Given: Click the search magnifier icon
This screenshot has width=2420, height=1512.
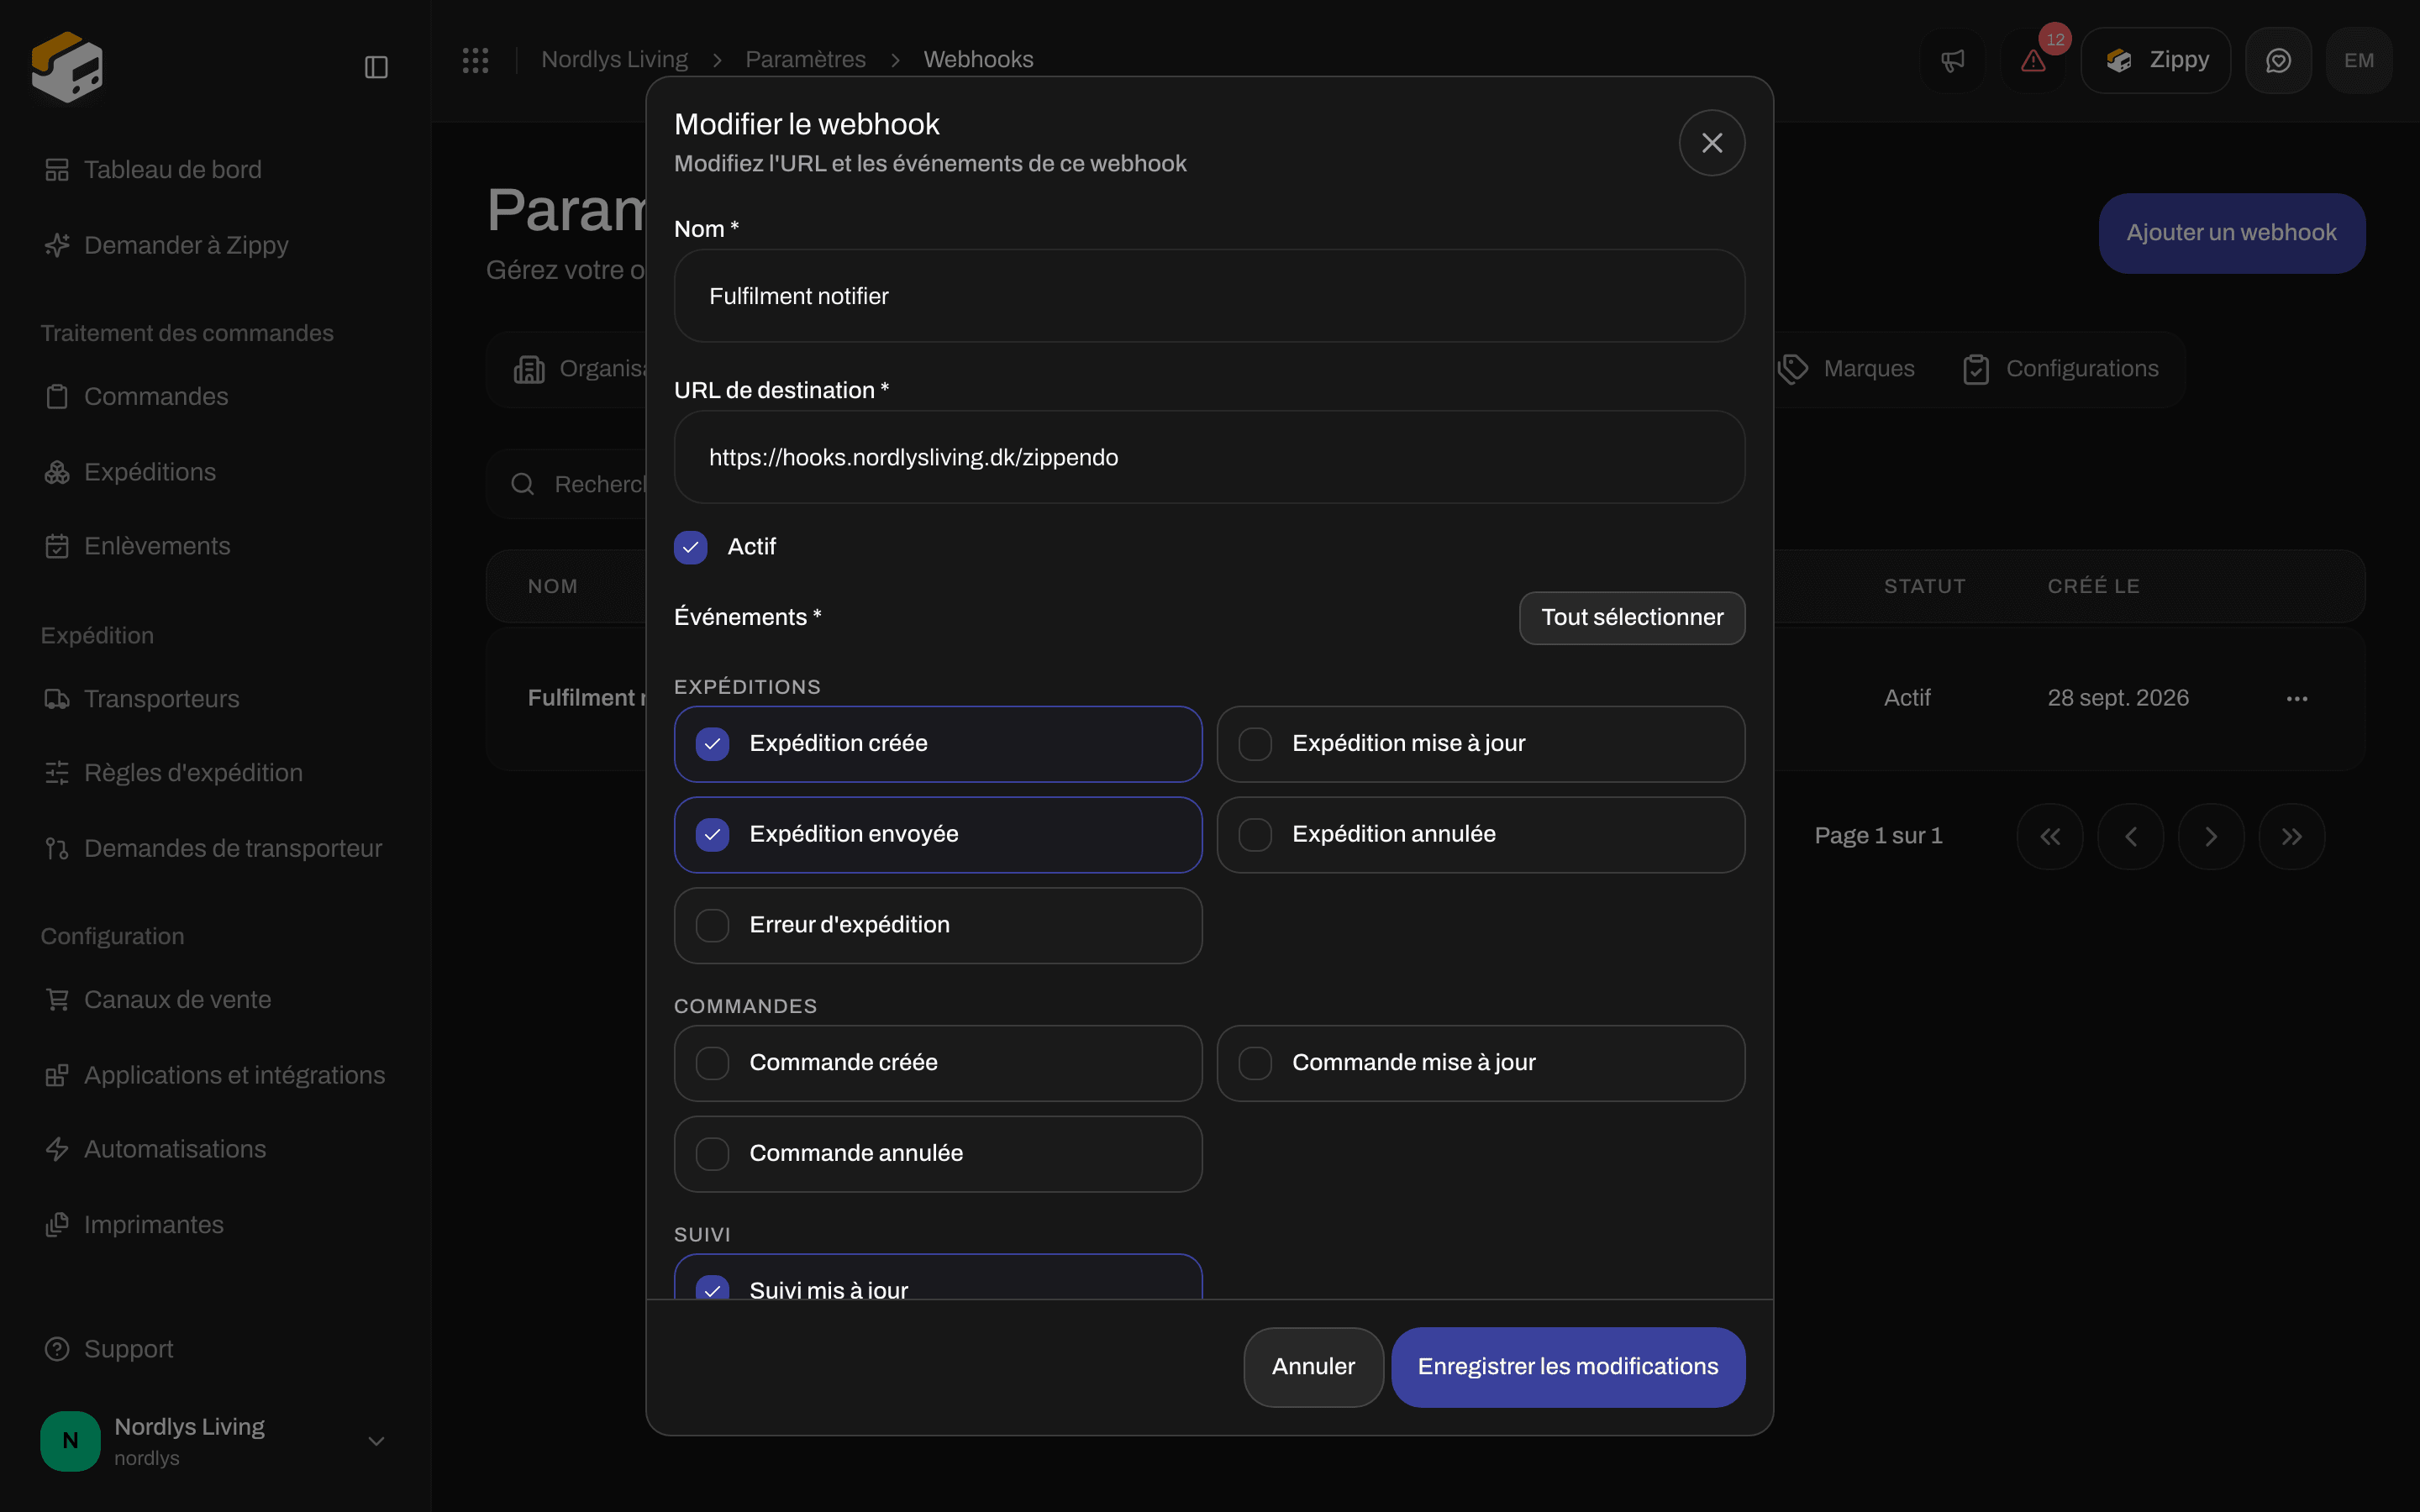Looking at the screenshot, I should pos(522,485).
